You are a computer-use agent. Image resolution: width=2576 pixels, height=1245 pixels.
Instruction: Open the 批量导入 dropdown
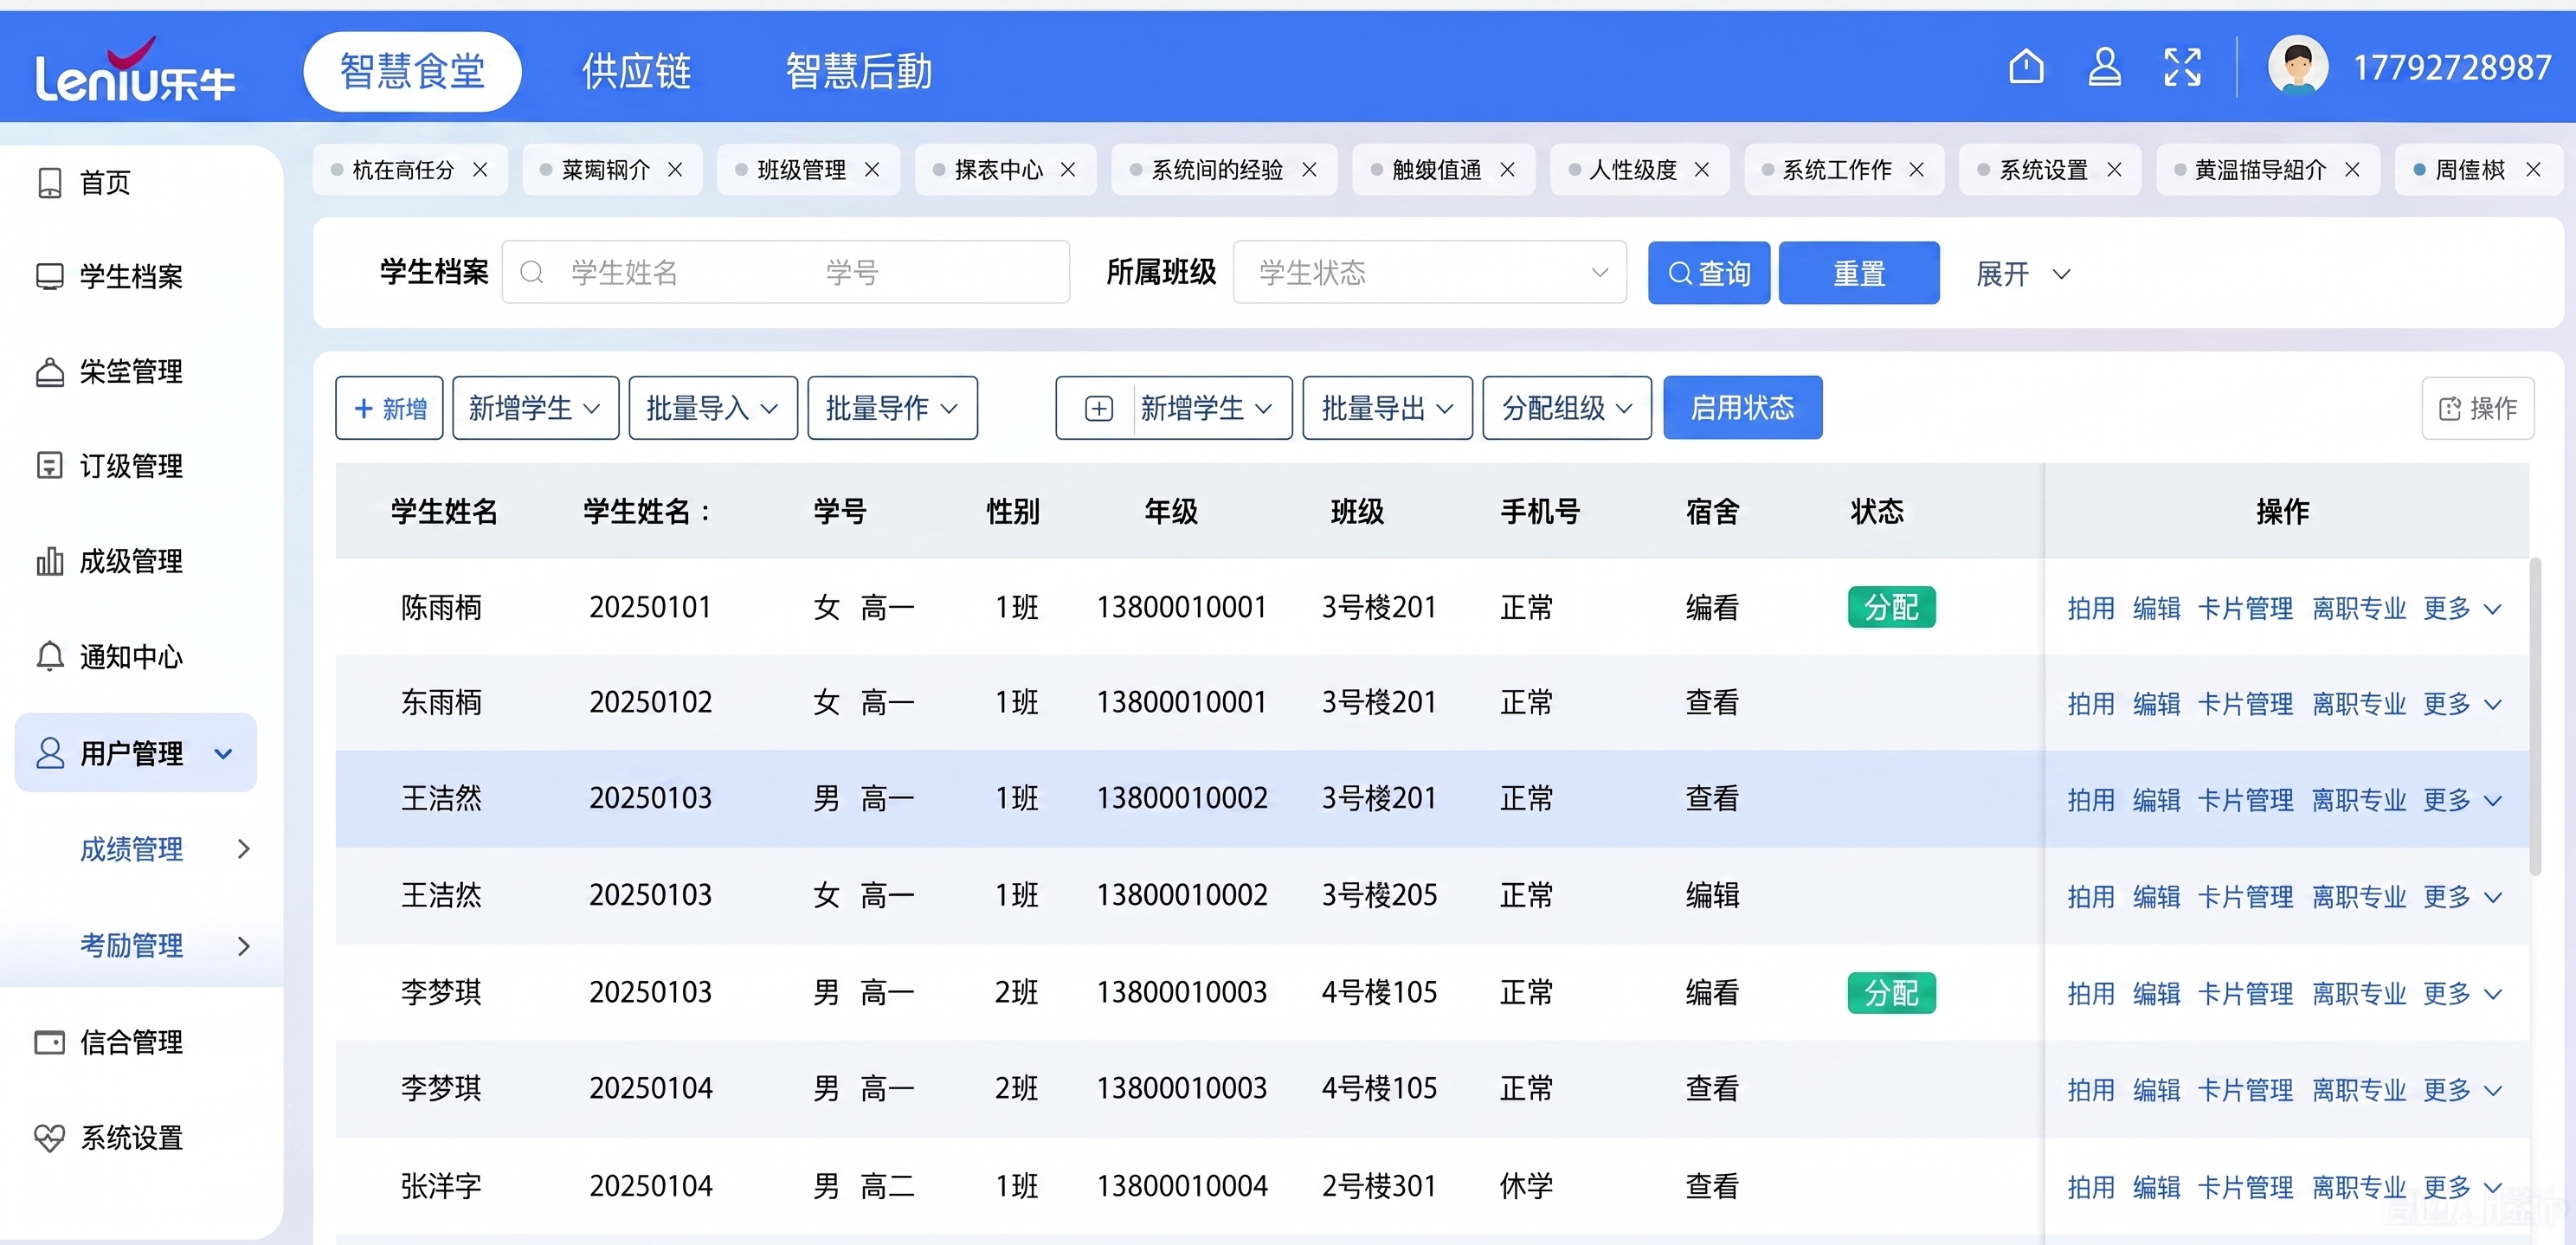[712, 408]
